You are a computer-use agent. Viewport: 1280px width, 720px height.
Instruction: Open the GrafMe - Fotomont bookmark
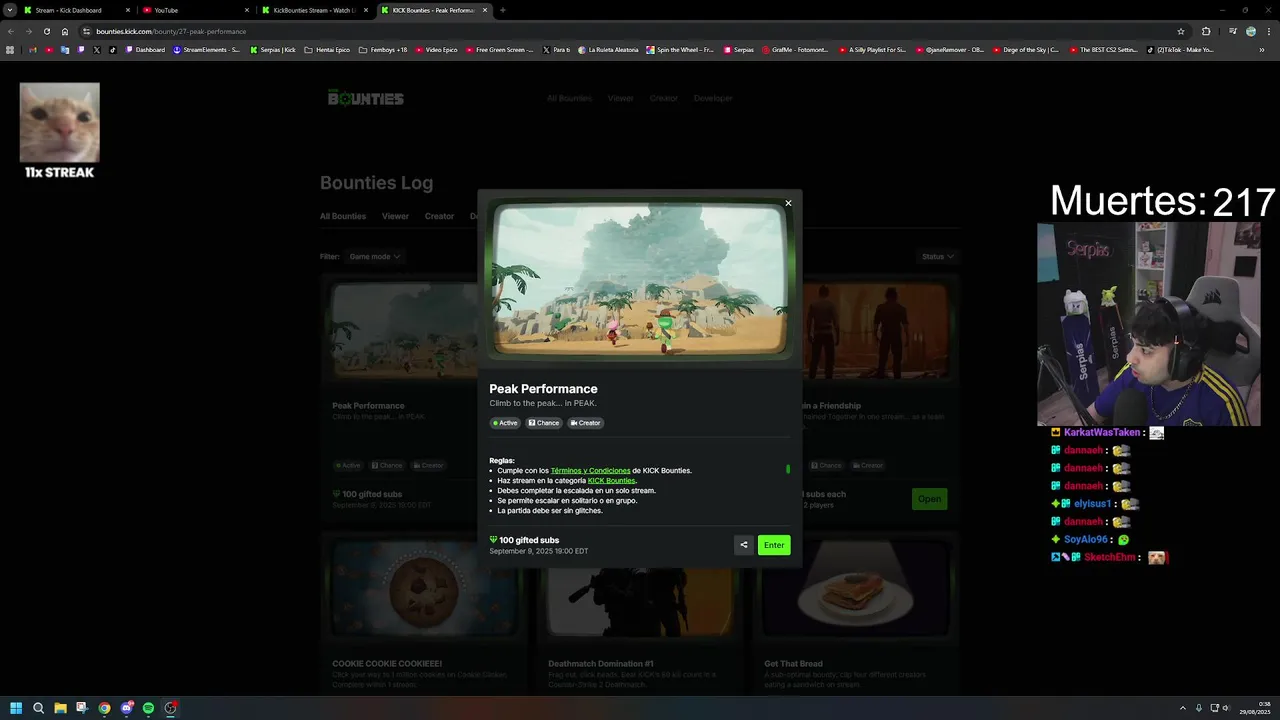(795, 49)
